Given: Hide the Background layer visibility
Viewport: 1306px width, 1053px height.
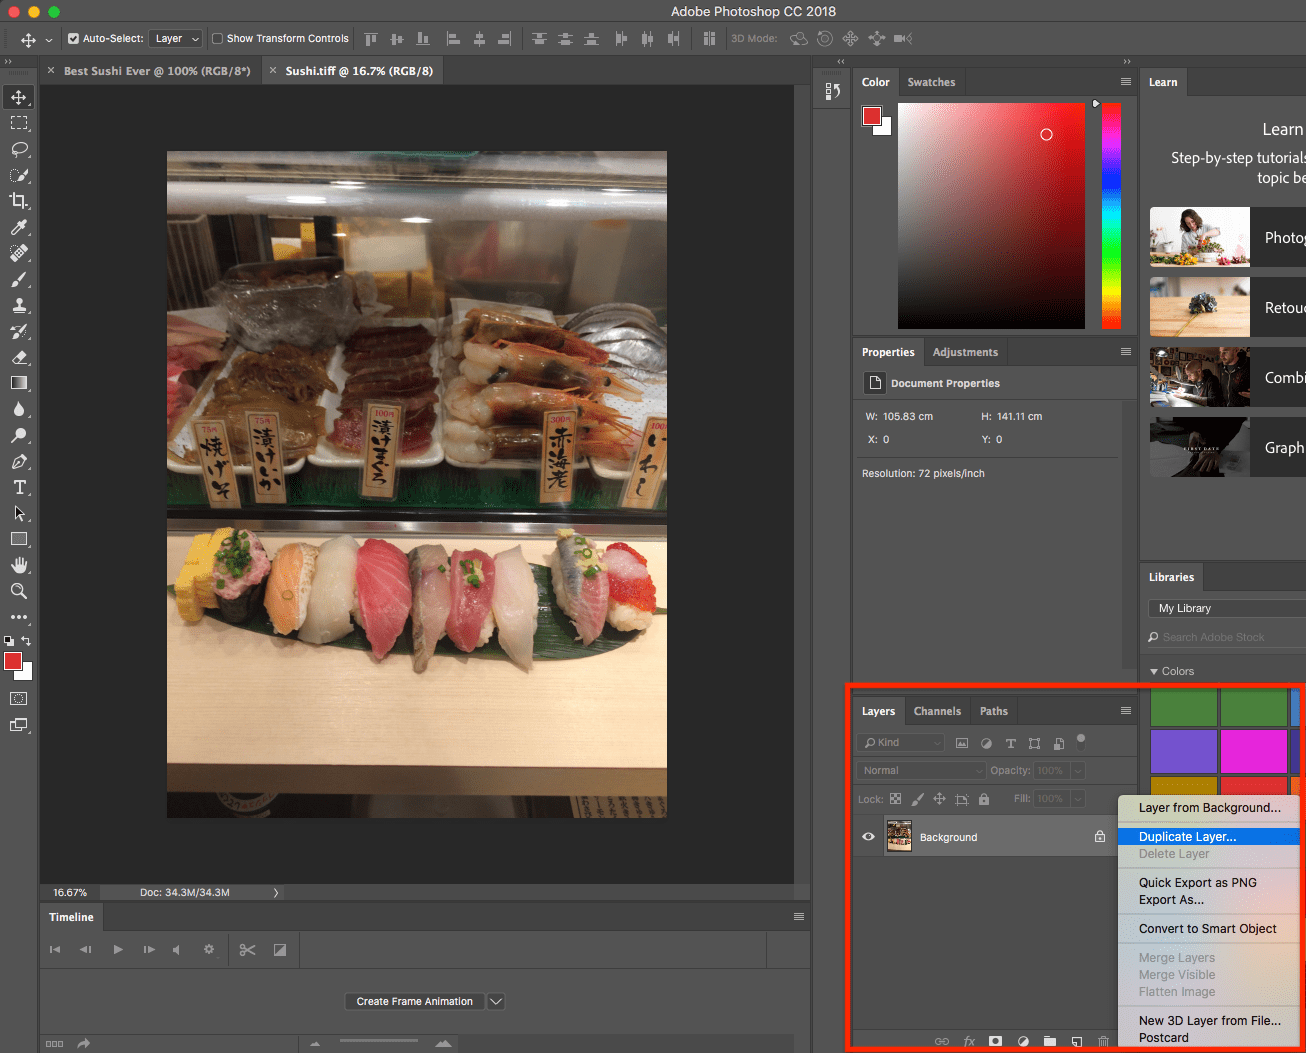Looking at the screenshot, I should (x=868, y=836).
